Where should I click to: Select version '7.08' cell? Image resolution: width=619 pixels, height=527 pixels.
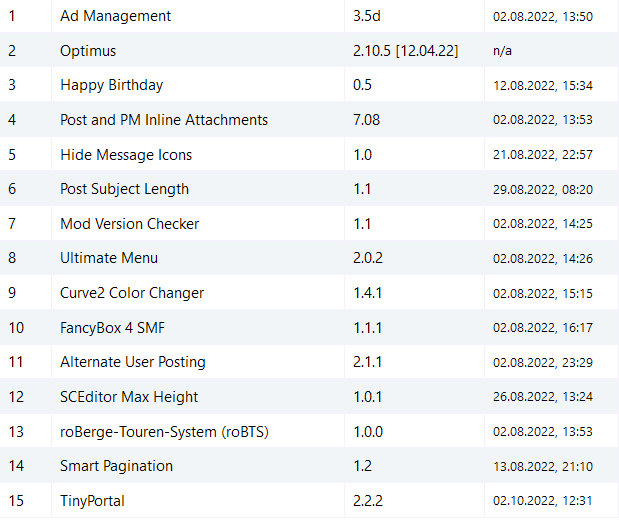click(366, 120)
